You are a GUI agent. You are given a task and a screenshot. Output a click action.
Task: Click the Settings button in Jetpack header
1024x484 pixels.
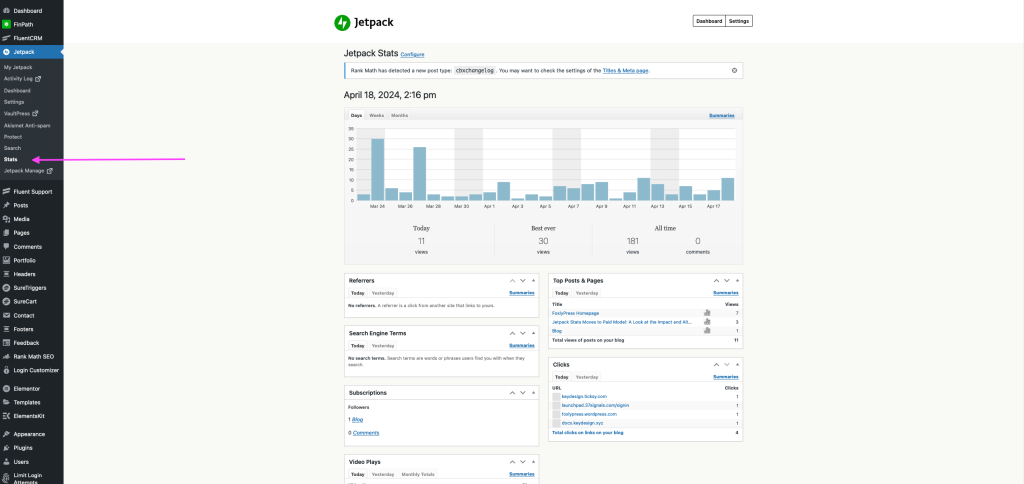739,21
